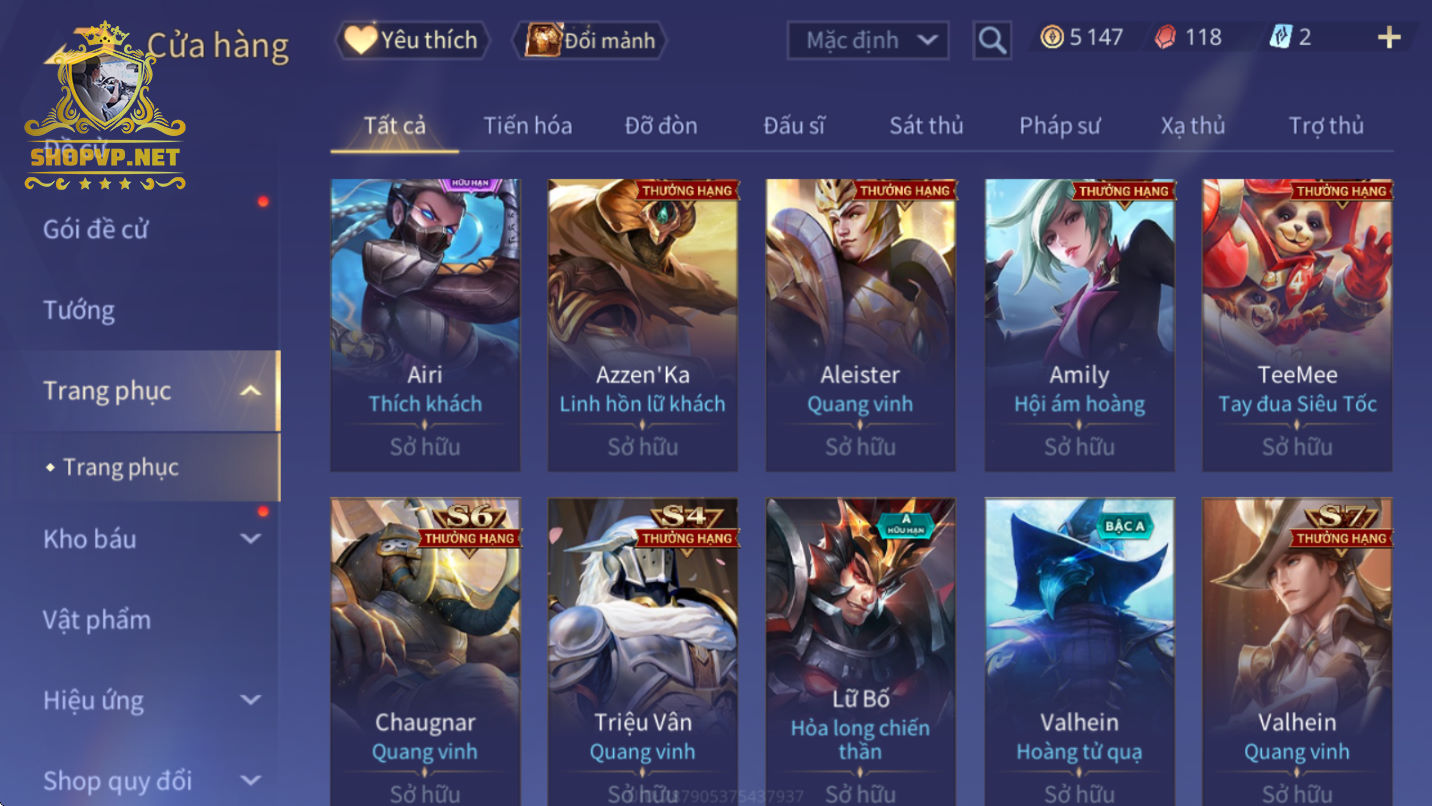
Task: Expand the Kho báu sidebar section
Action: [x=251, y=539]
